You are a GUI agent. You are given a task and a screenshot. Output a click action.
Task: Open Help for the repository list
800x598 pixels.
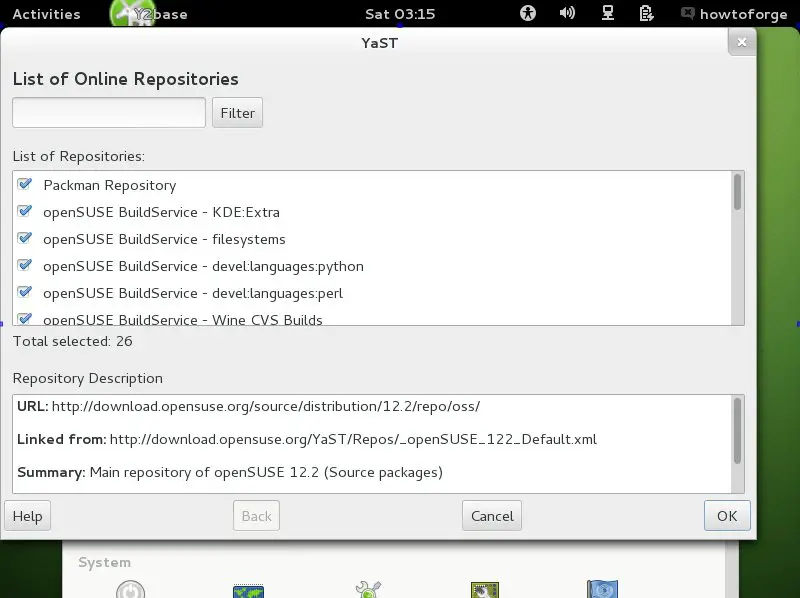[x=28, y=516]
